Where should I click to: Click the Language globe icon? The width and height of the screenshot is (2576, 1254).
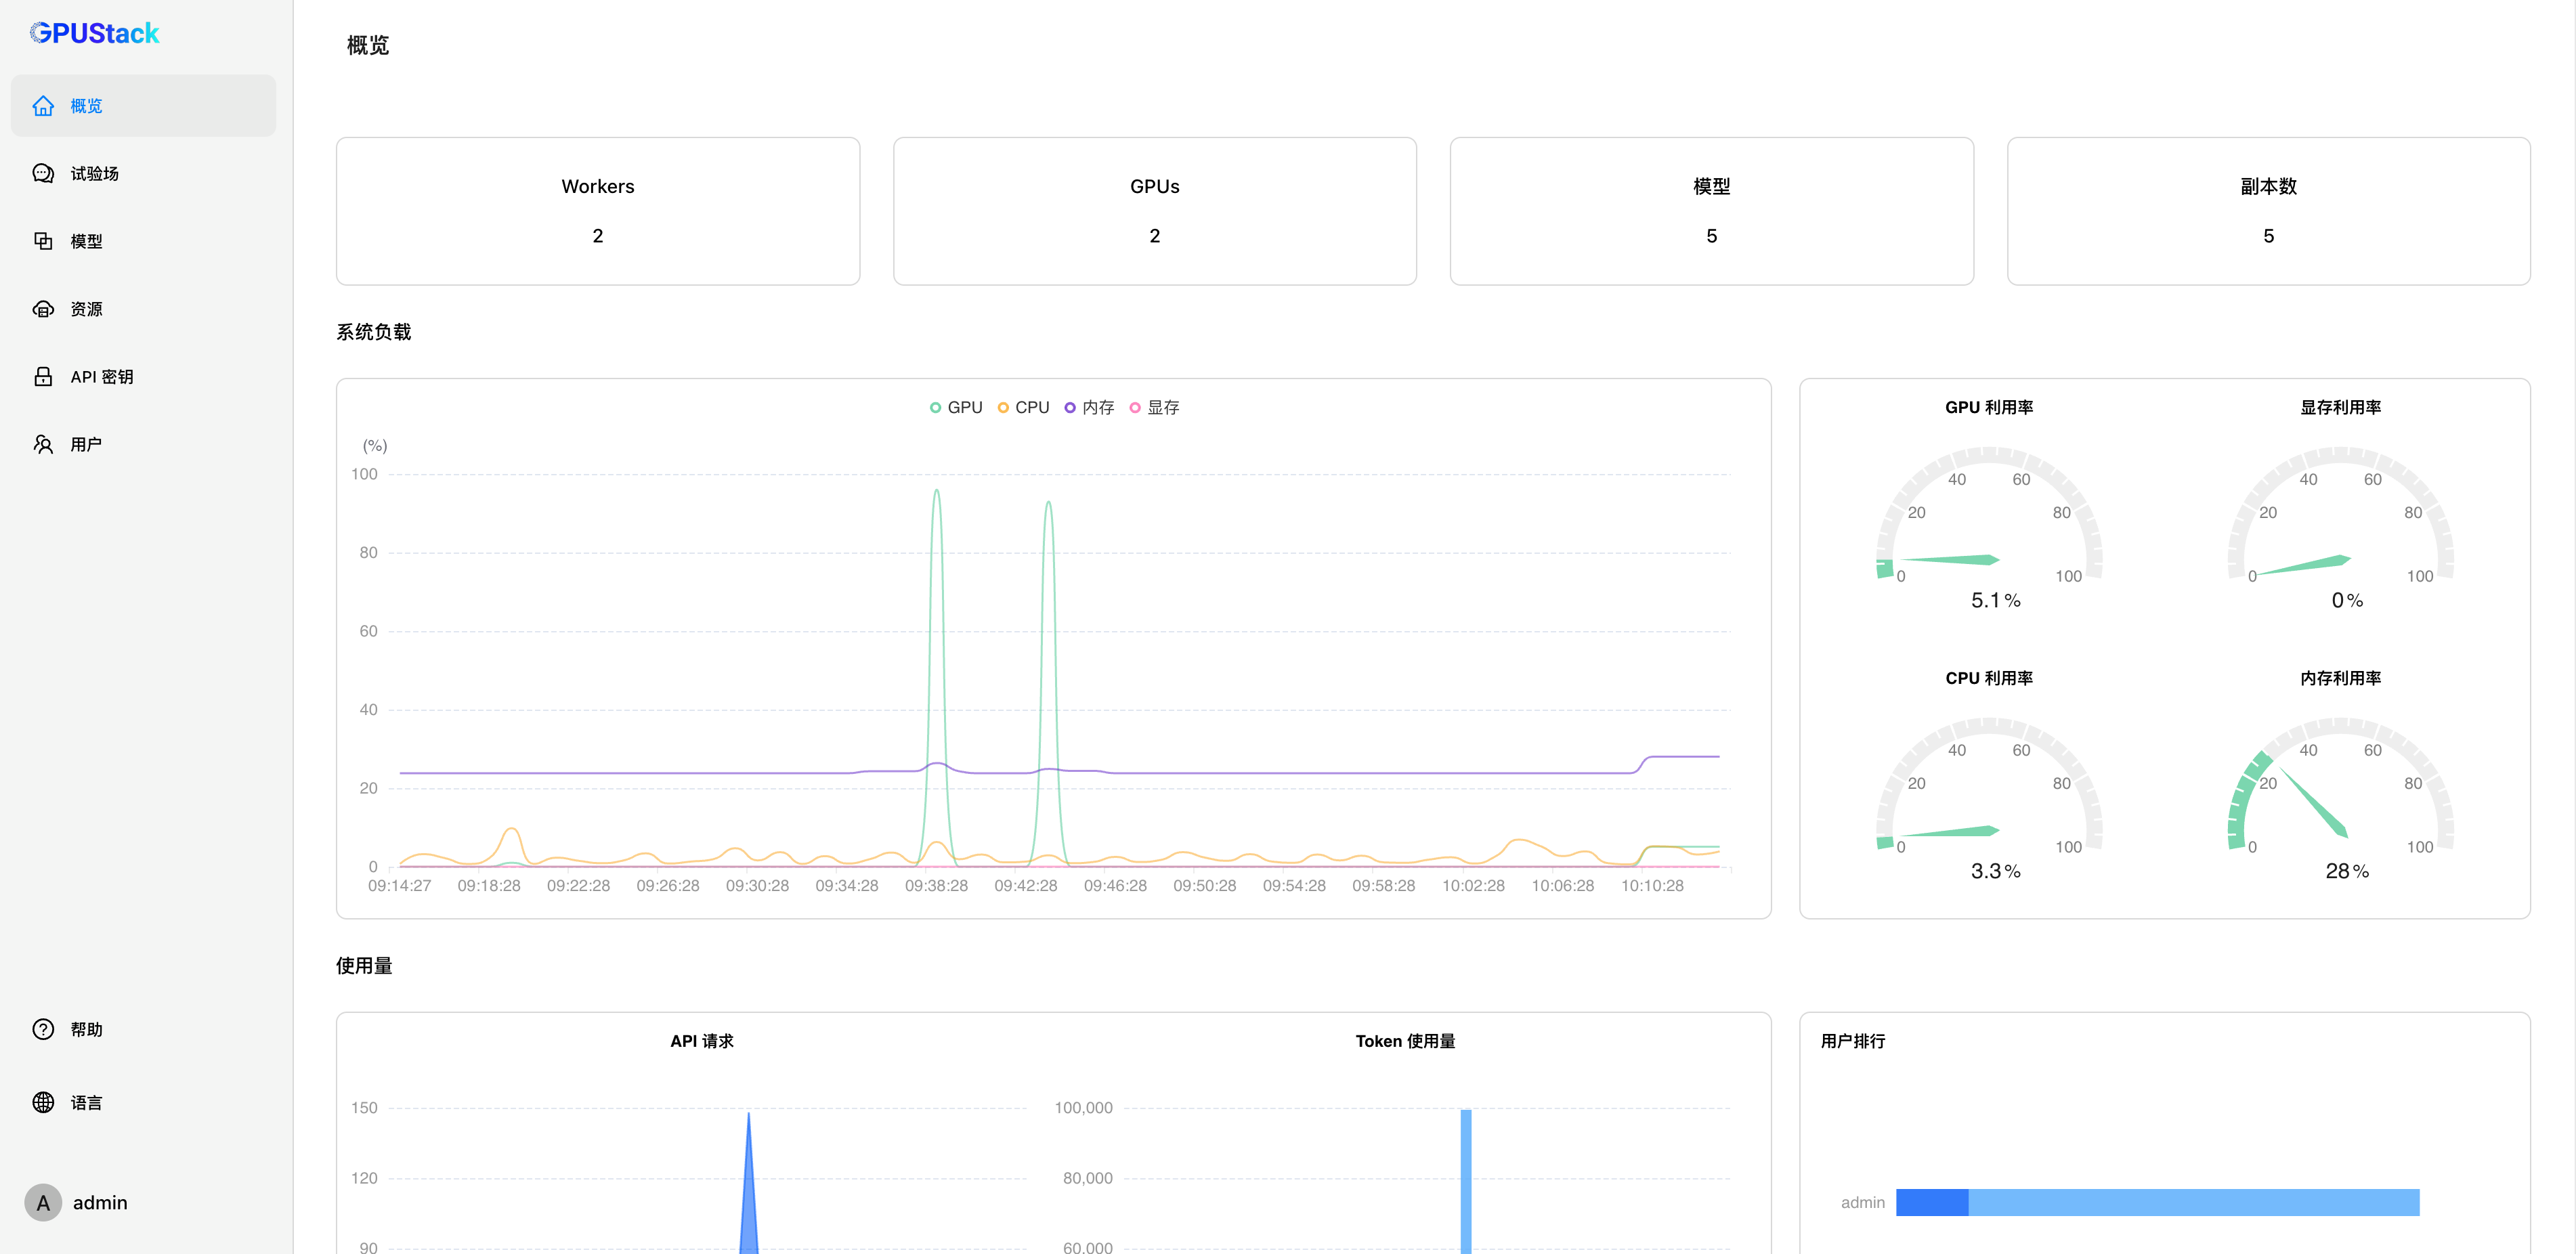(x=43, y=1102)
